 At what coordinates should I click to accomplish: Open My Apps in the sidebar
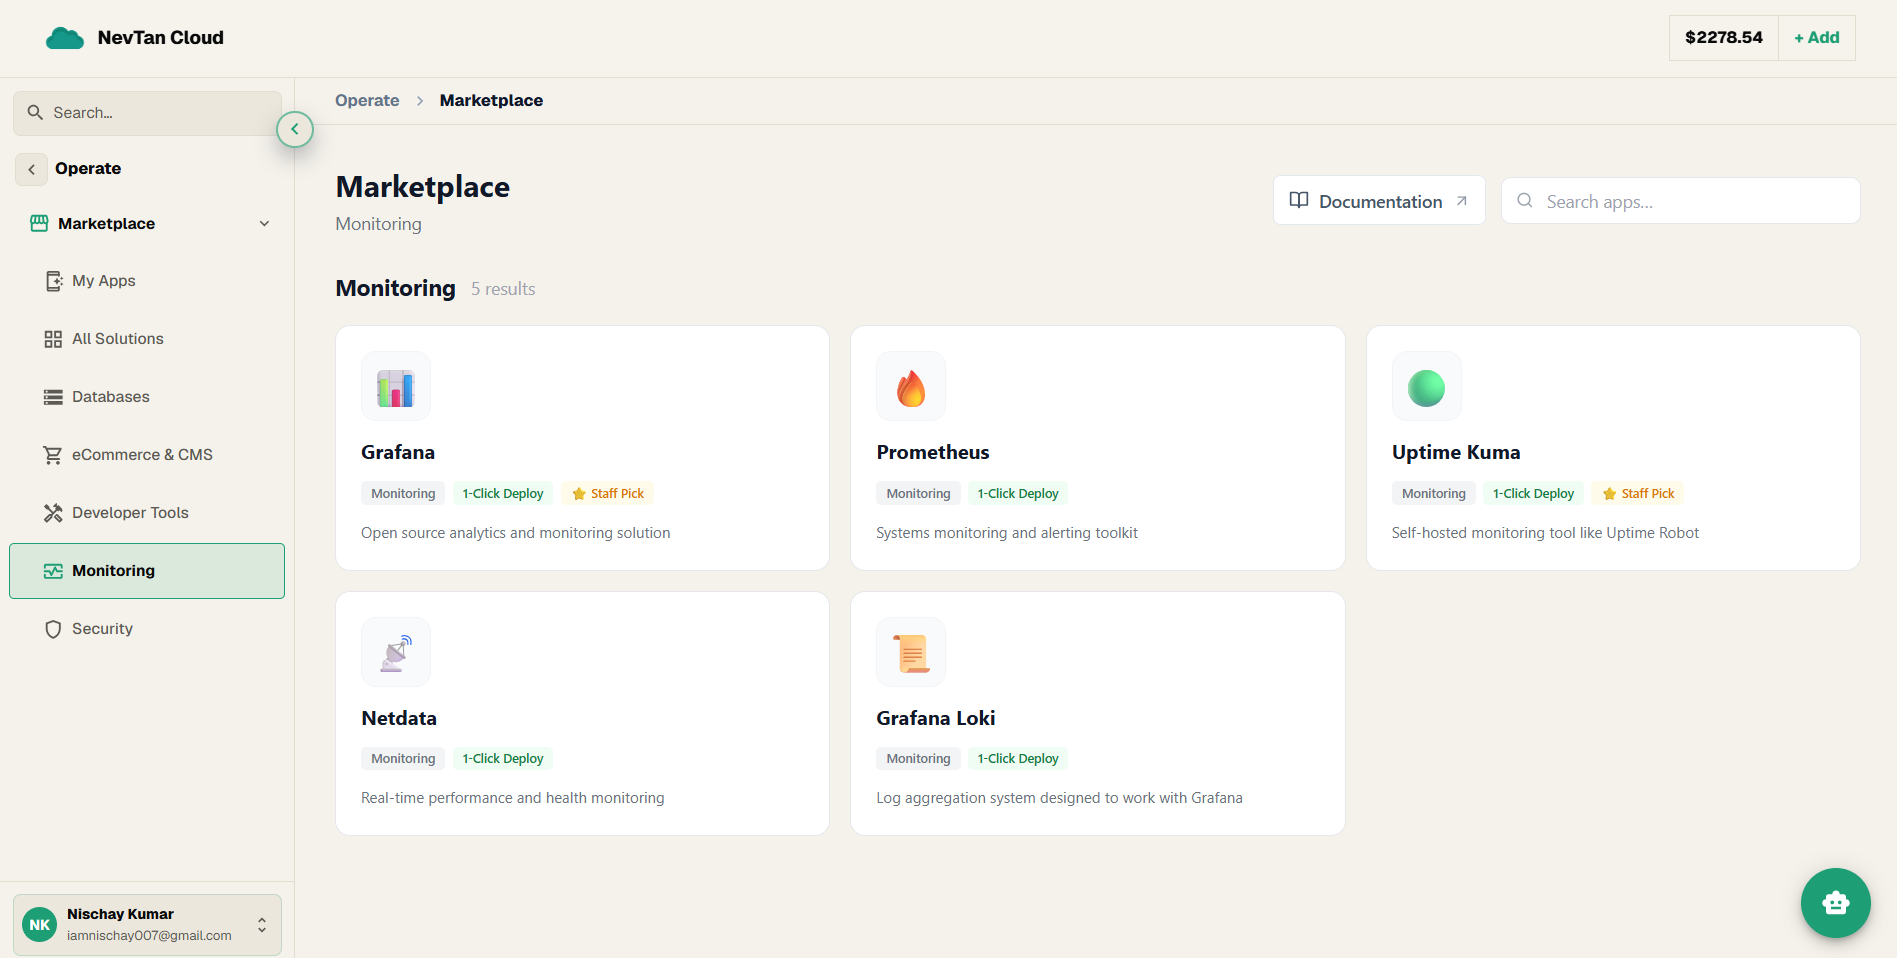click(x=147, y=281)
